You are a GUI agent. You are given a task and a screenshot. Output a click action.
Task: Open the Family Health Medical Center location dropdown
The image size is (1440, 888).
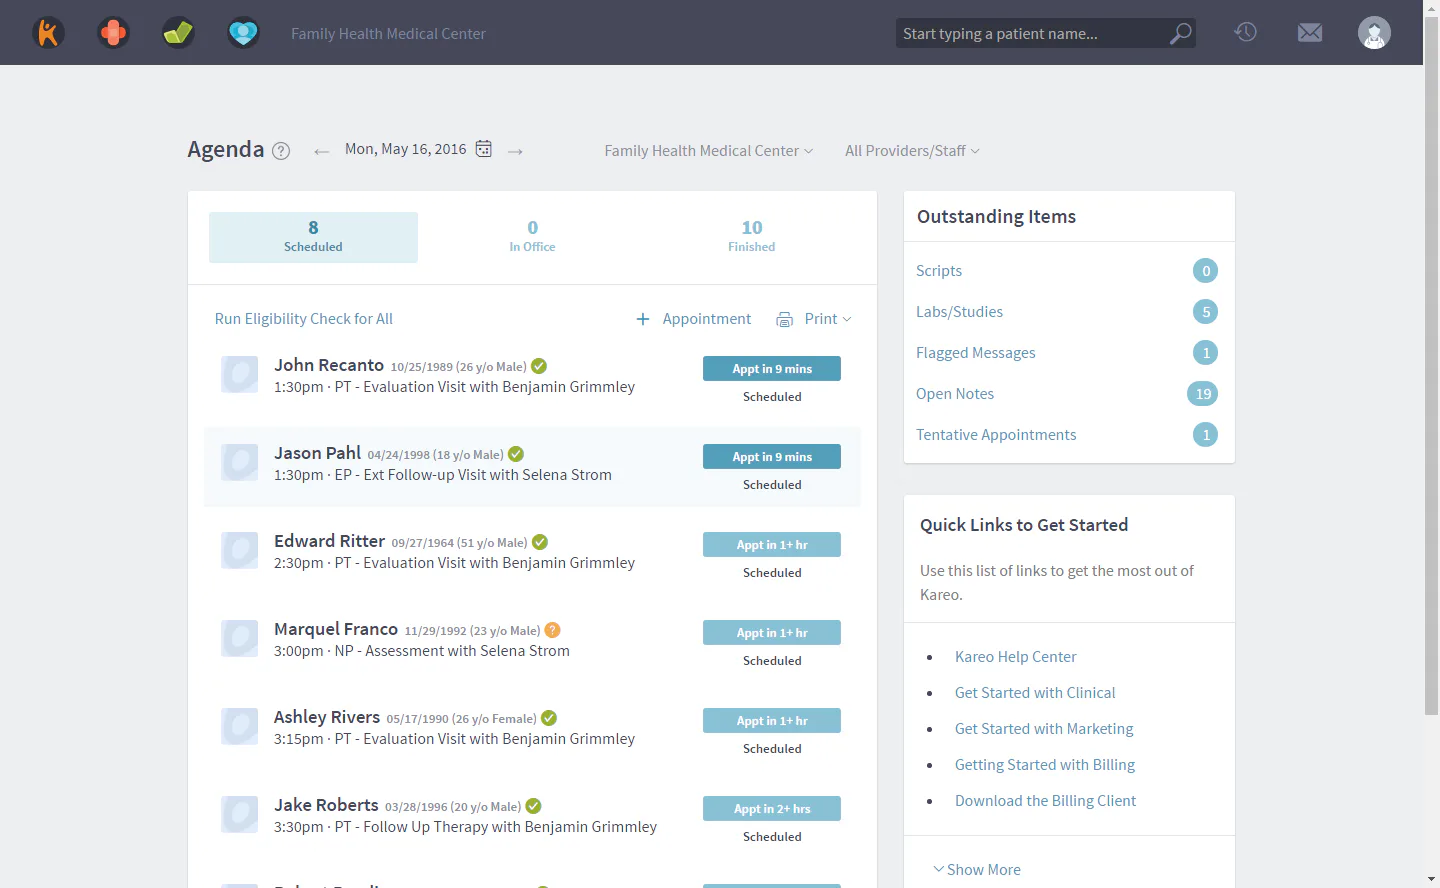[x=708, y=150]
